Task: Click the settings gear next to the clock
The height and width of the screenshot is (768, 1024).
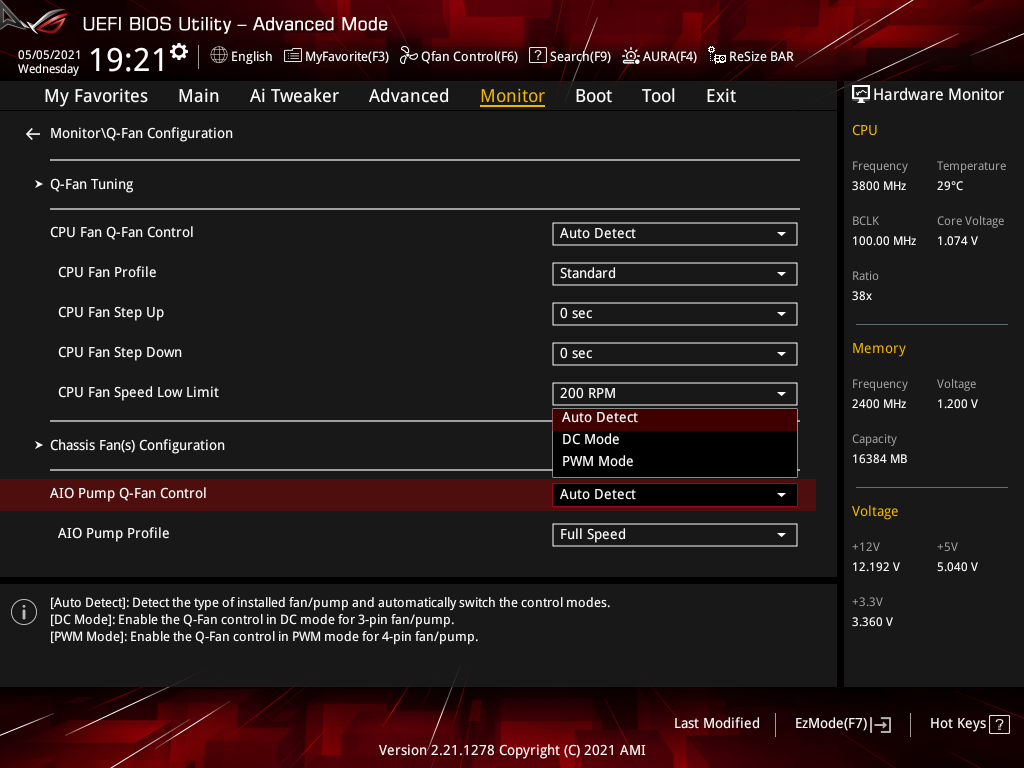Action: [x=179, y=52]
